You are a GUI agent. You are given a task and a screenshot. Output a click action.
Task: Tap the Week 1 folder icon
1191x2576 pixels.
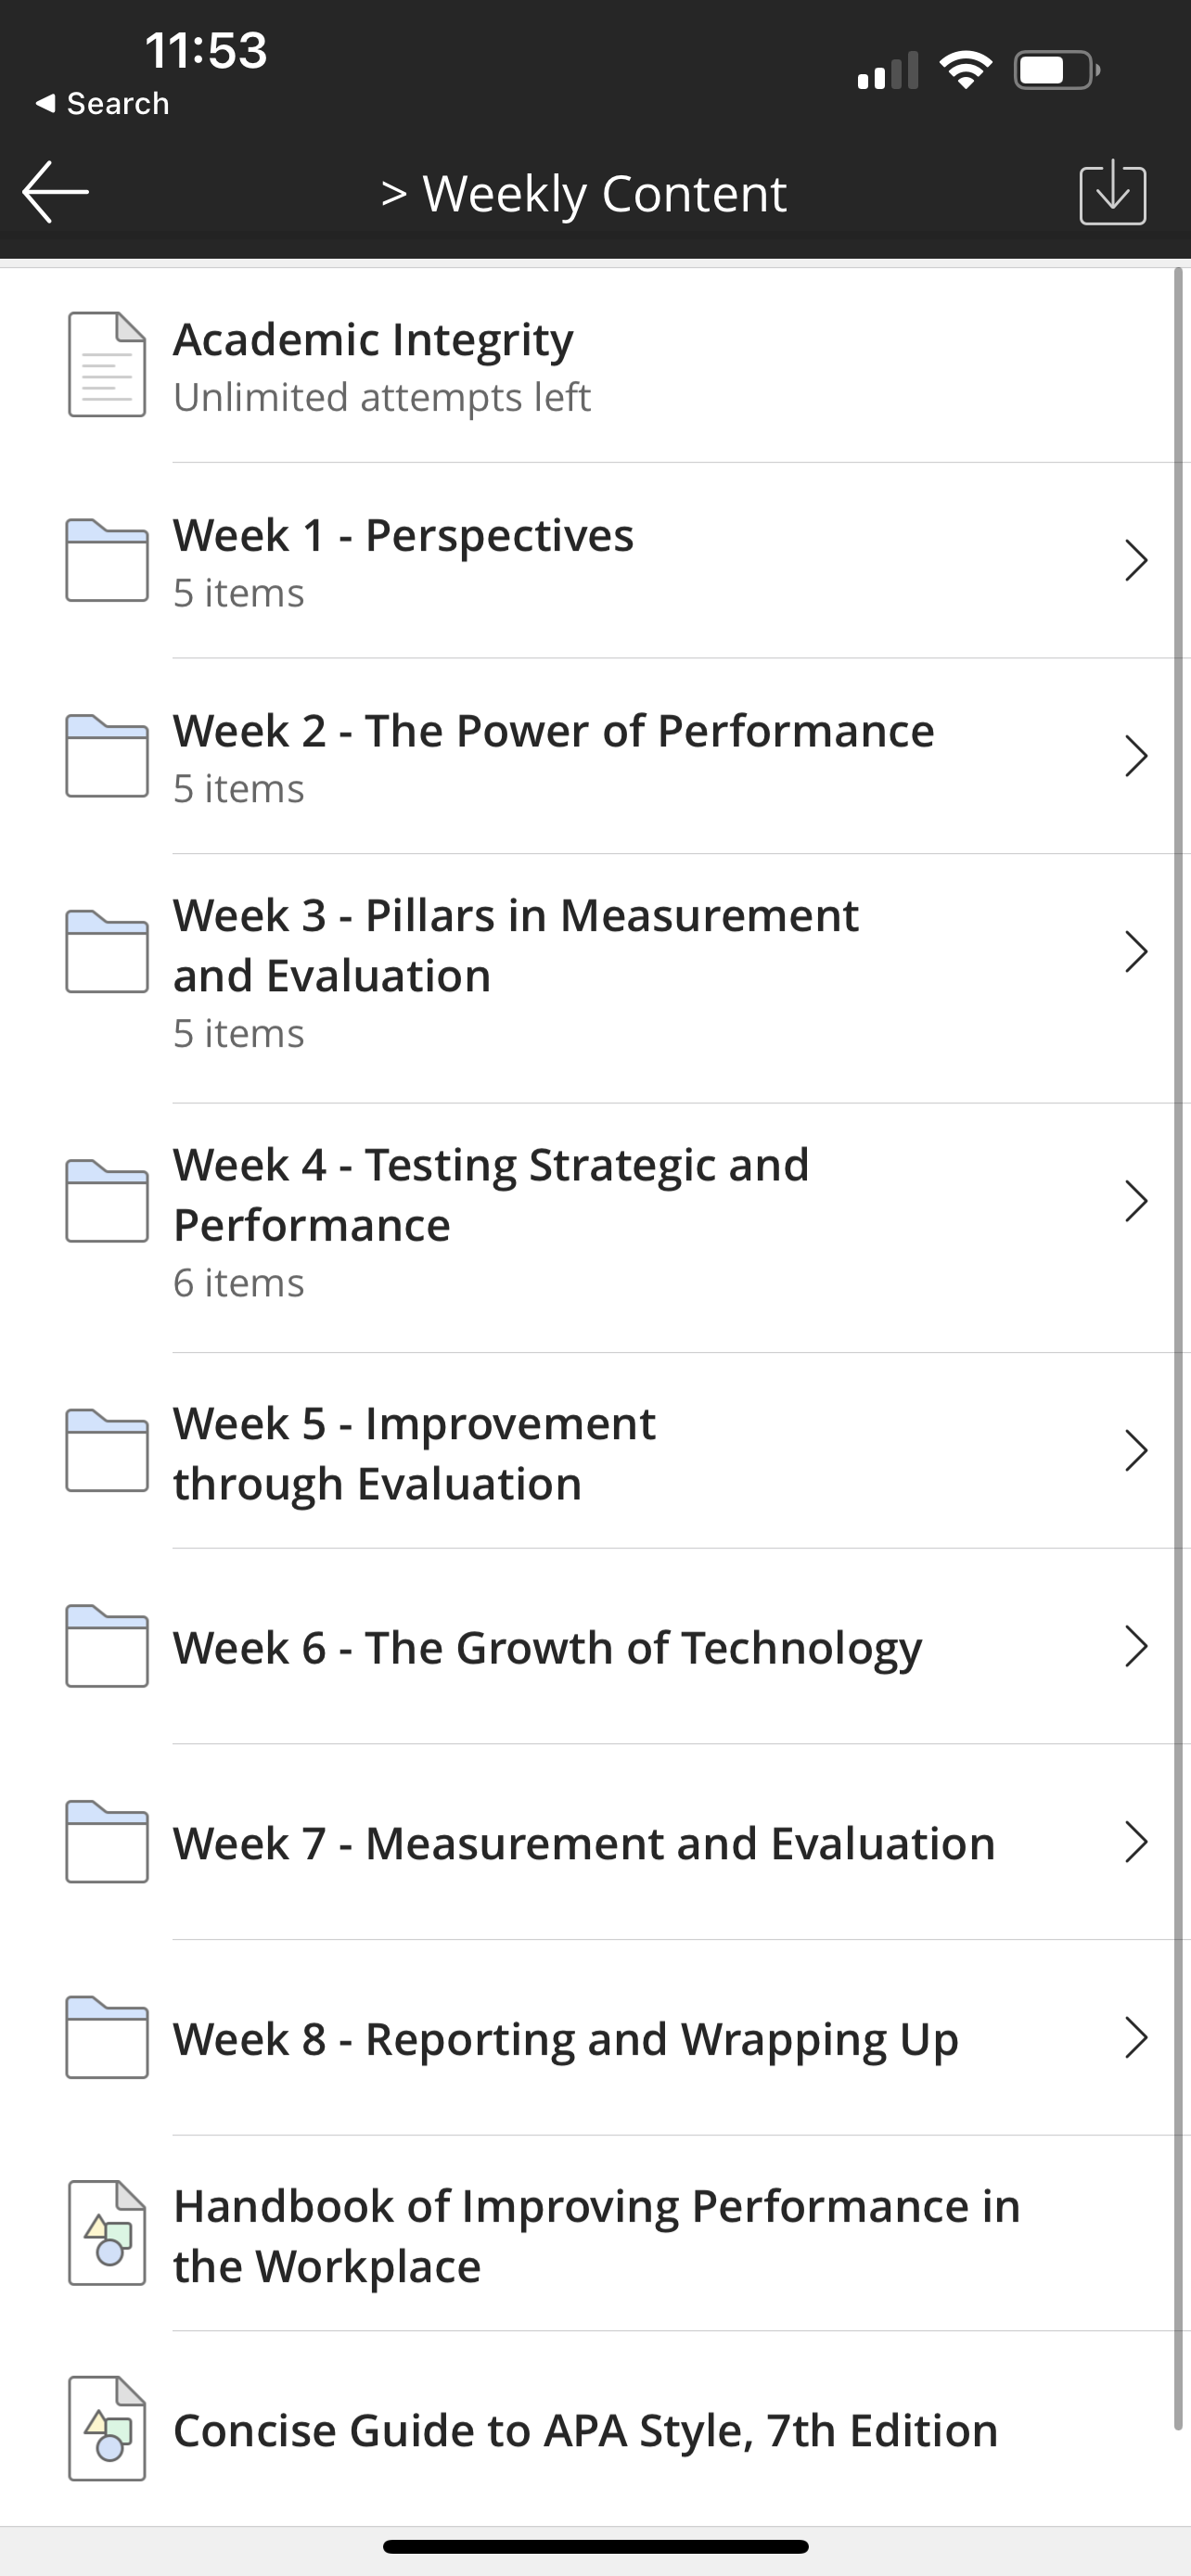[107, 560]
